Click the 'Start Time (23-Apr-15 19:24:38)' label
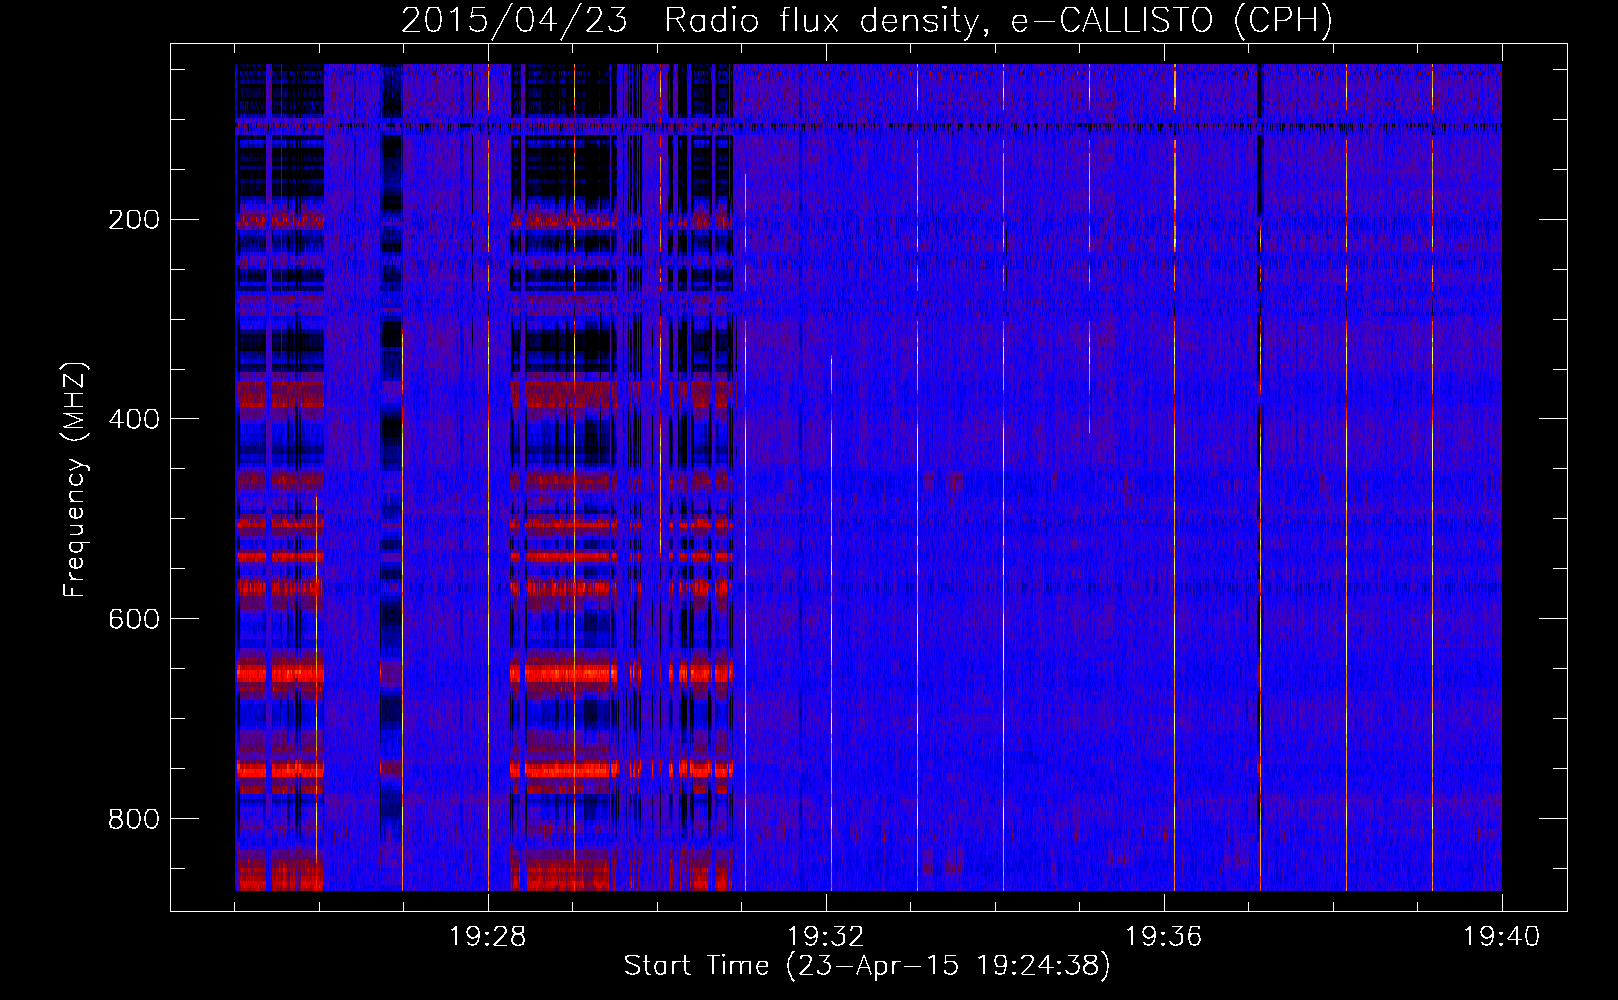The image size is (1618, 1000). 867,966
